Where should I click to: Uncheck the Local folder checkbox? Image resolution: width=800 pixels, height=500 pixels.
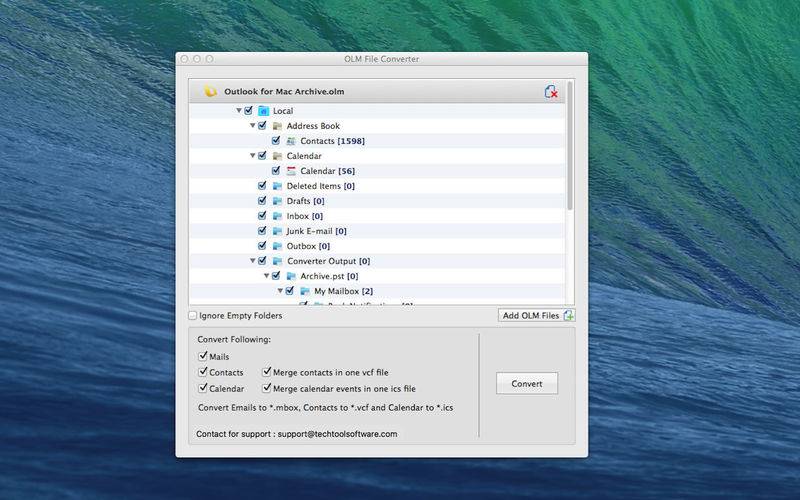(248, 110)
